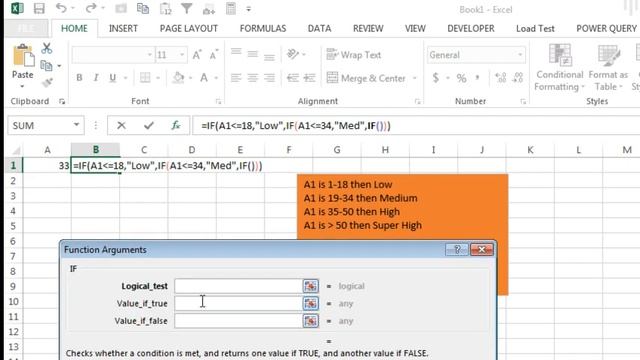This screenshot has height=360, width=640.
Task: Click the Filter funnel icon in quick access toolbar
Action: (x=187, y=8)
